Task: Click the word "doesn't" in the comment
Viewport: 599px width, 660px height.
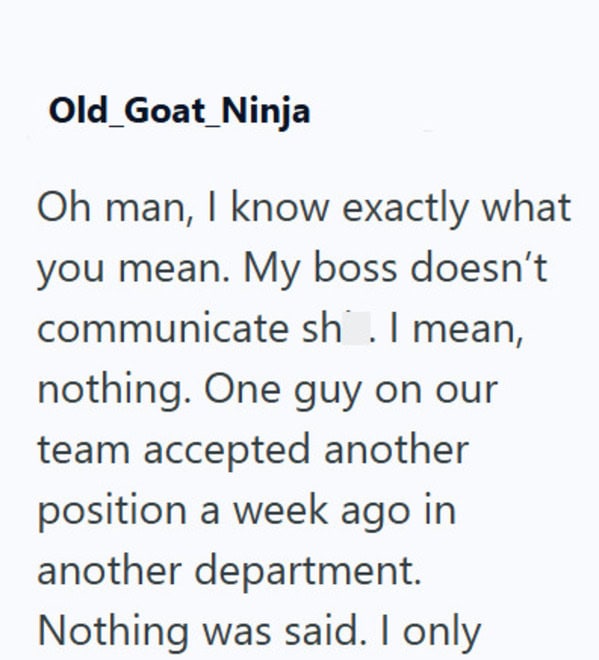Action: click(x=479, y=268)
